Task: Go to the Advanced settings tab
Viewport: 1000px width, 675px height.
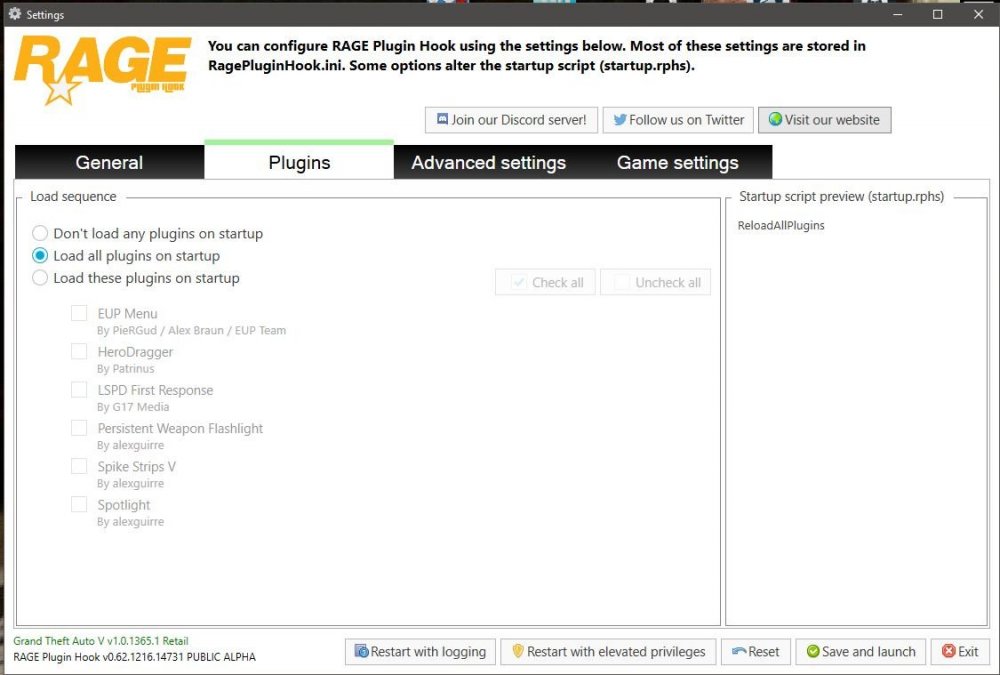Action: pos(489,162)
